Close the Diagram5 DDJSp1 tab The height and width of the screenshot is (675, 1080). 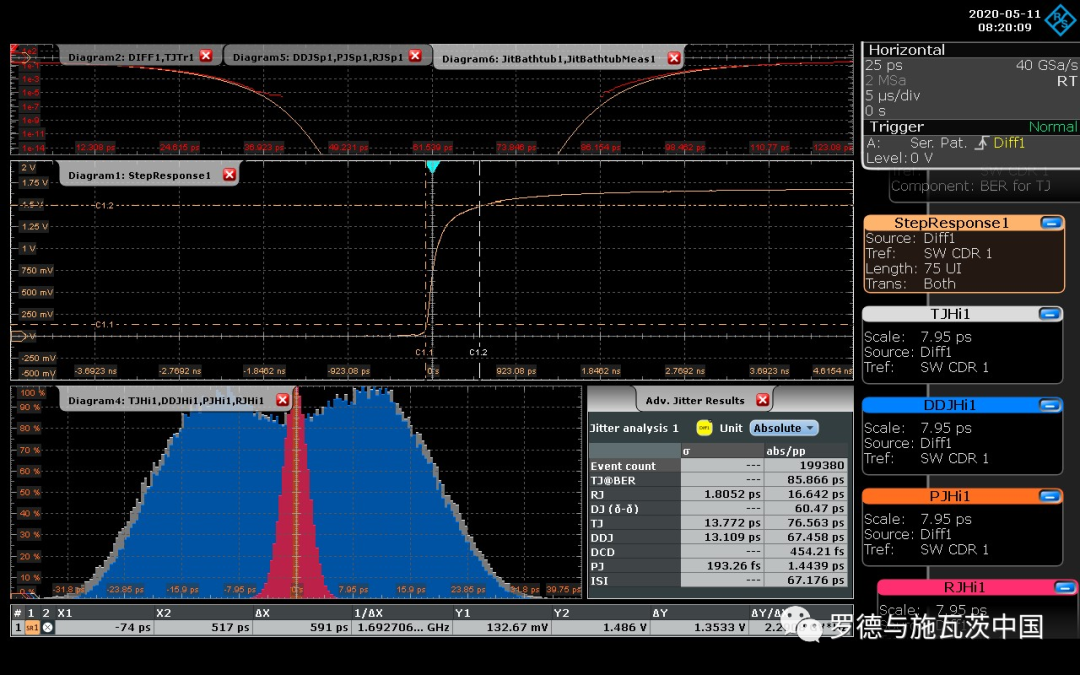[415, 56]
